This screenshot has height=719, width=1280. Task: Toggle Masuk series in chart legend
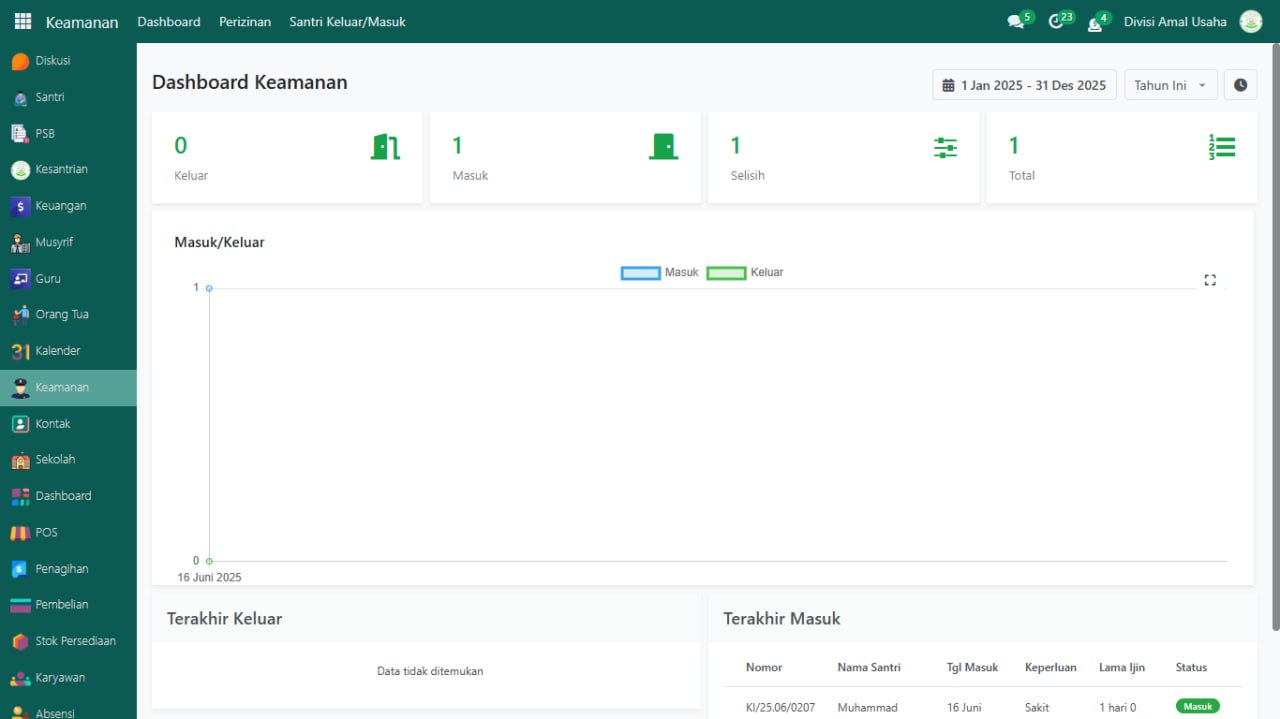coord(660,272)
